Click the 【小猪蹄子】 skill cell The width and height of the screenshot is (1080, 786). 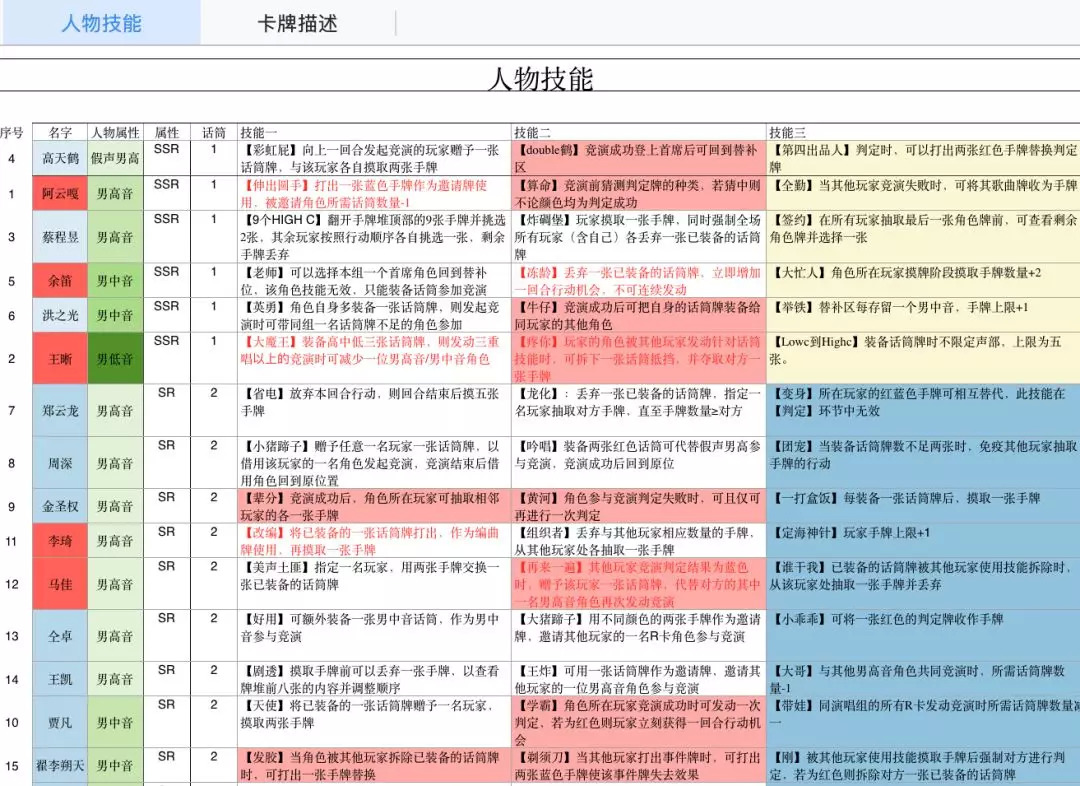coord(374,463)
